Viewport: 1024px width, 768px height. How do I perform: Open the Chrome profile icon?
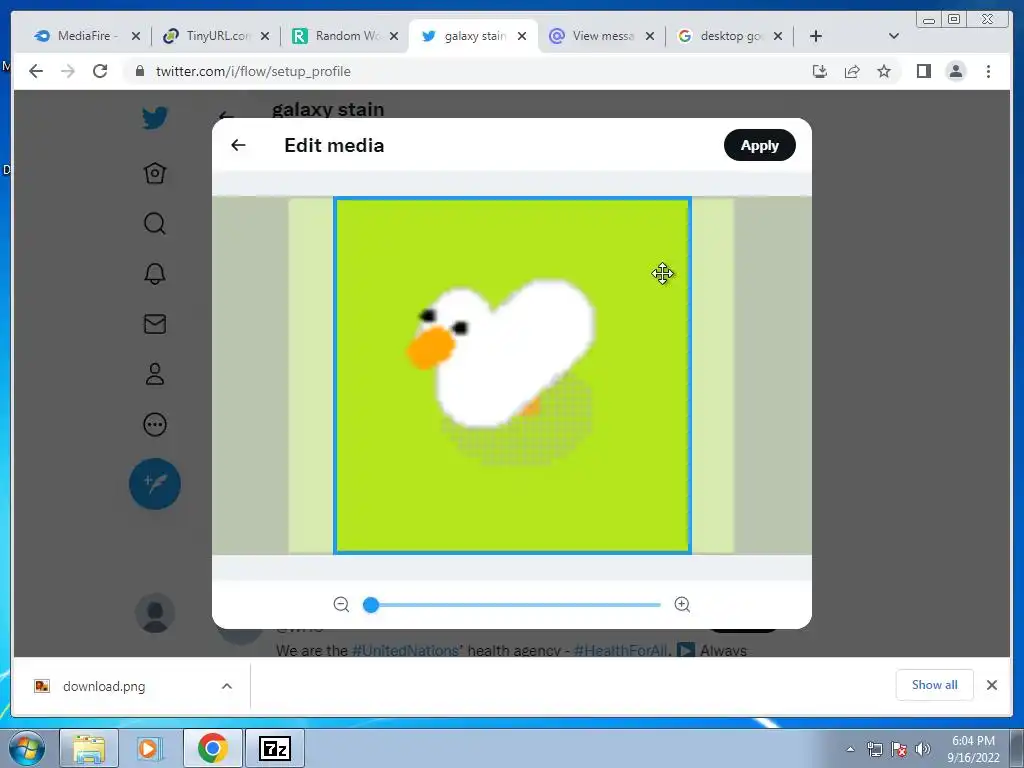click(956, 71)
